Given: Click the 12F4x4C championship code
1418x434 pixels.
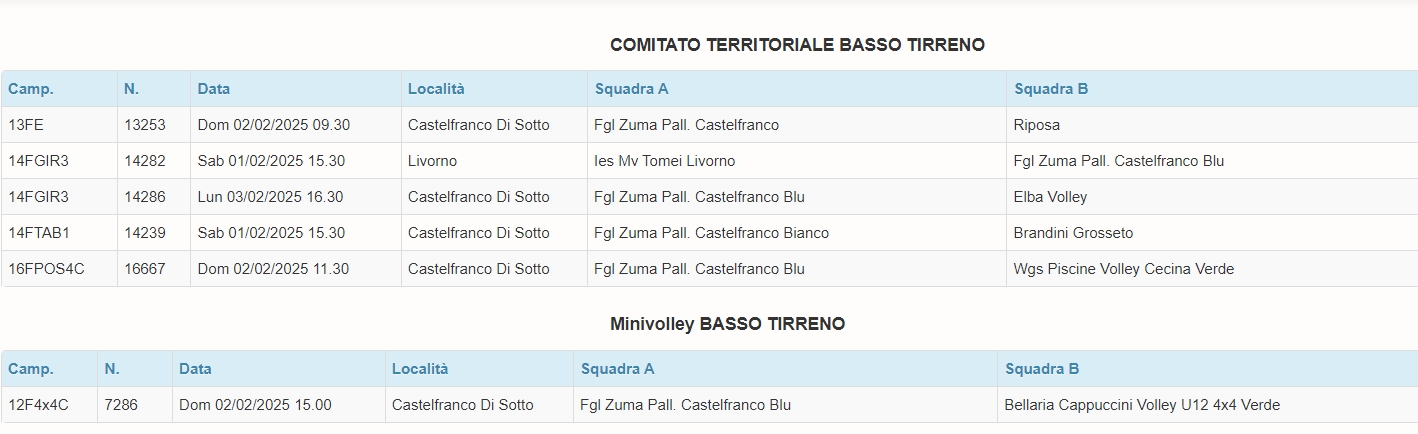Looking at the screenshot, I should click(38, 405).
